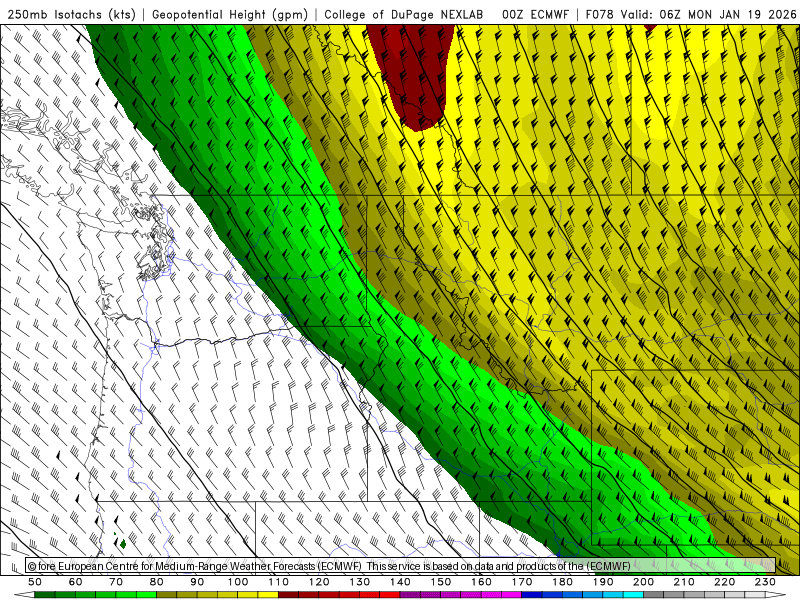Click the lightest gray swatch just before 230
This screenshot has height=600, width=800.
755,595
